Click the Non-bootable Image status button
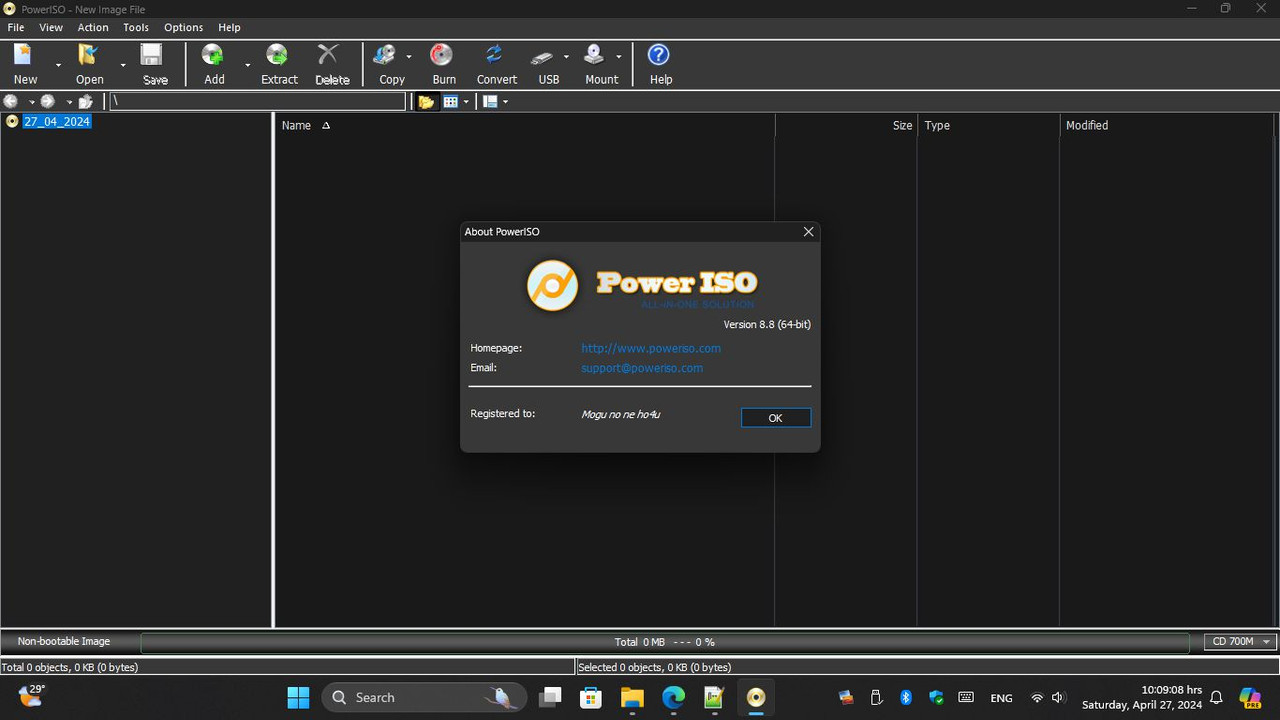Screen dimensions: 1280x720 pos(64,641)
